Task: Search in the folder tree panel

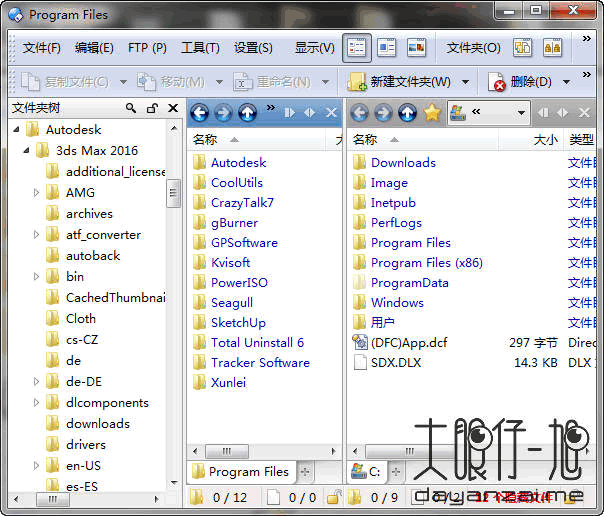Action: click(131, 108)
